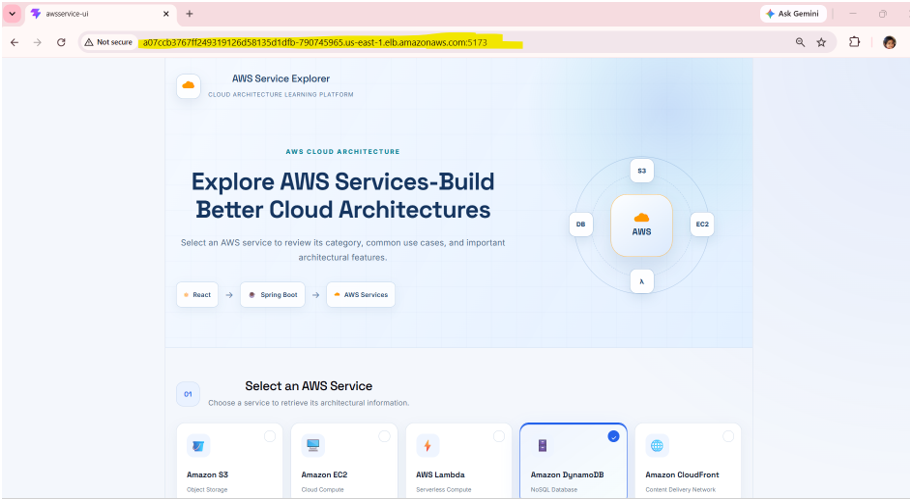Select the Amazon CloudFront radio button
The width and height of the screenshot is (910, 502).
(728, 436)
